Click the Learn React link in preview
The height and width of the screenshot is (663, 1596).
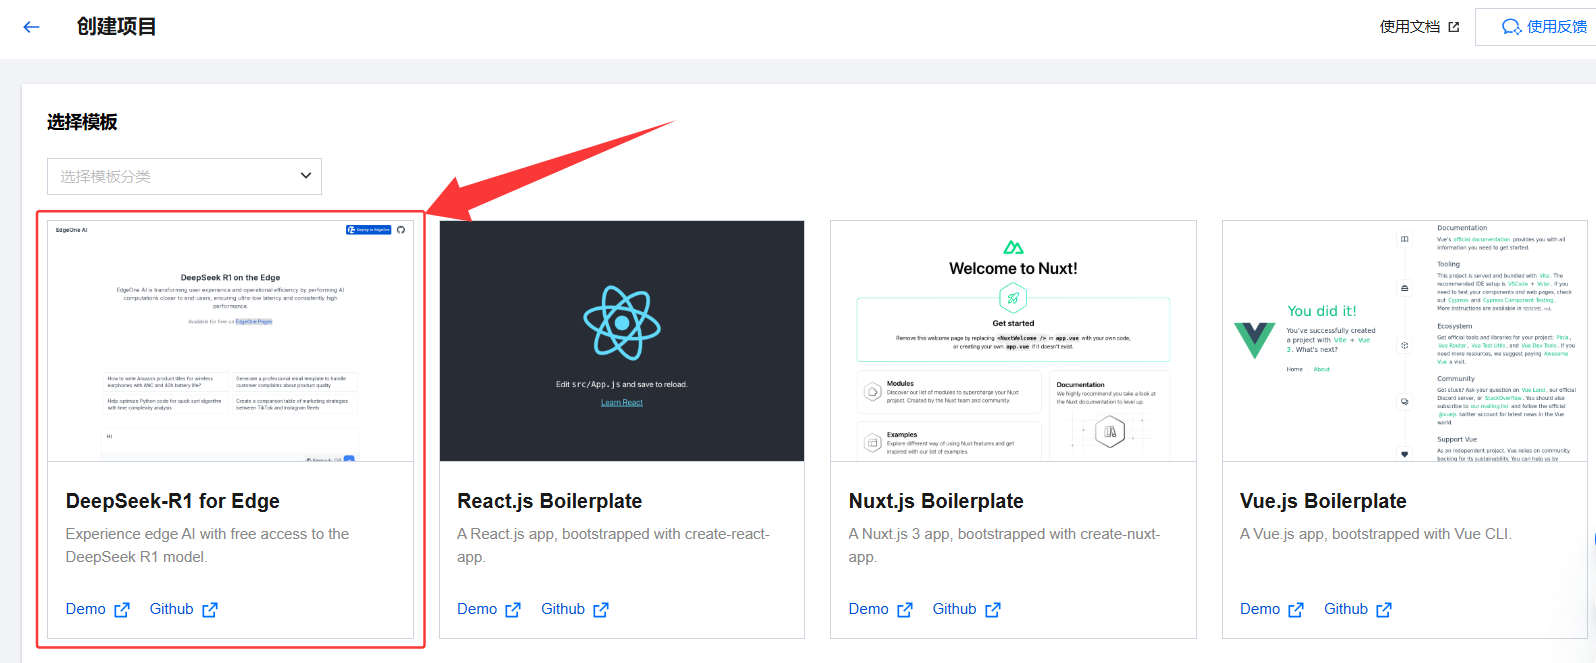pyautogui.click(x=622, y=403)
